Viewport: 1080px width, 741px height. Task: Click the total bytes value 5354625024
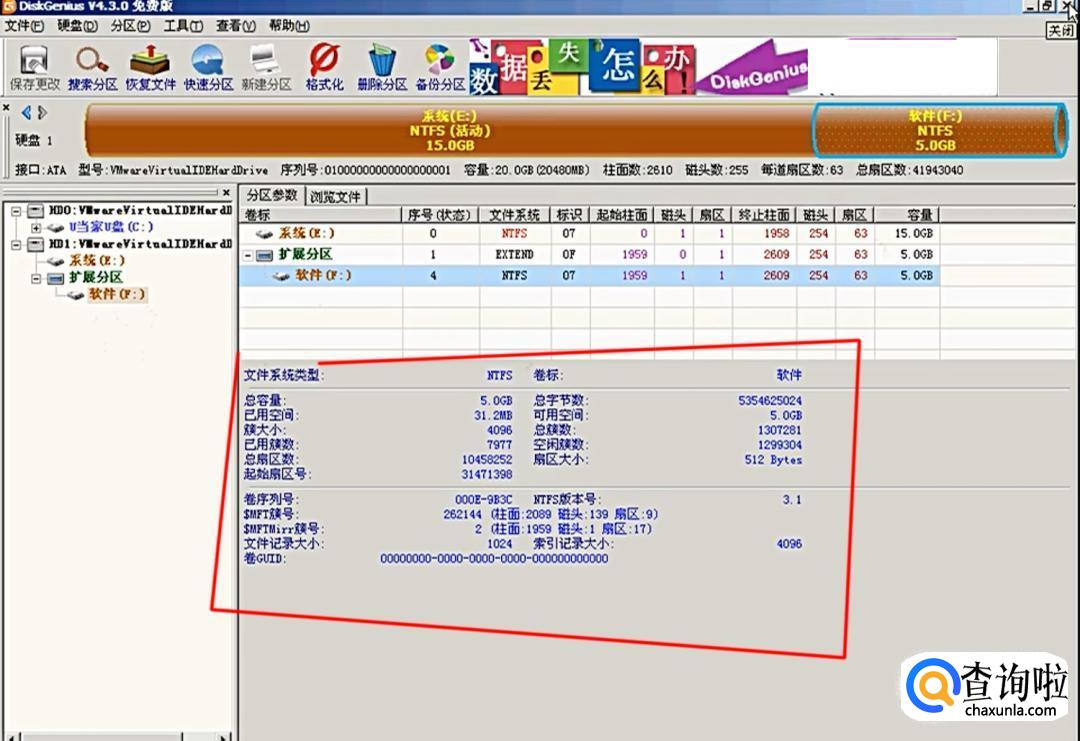click(x=770, y=400)
